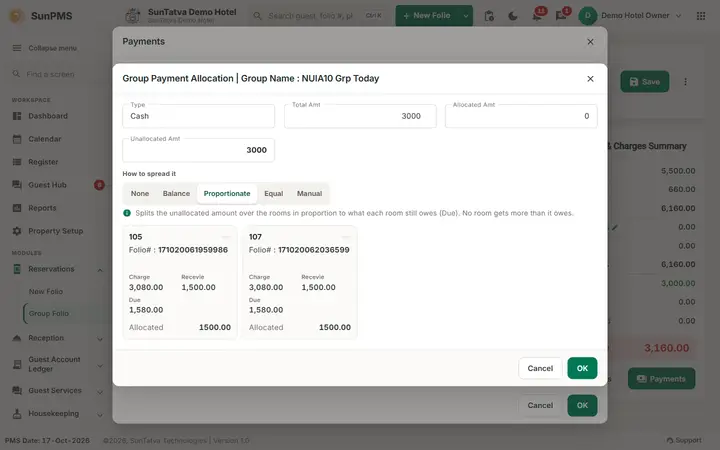Image resolution: width=720 pixels, height=450 pixels.
Task: Open the New Folio button
Action: tap(427, 16)
